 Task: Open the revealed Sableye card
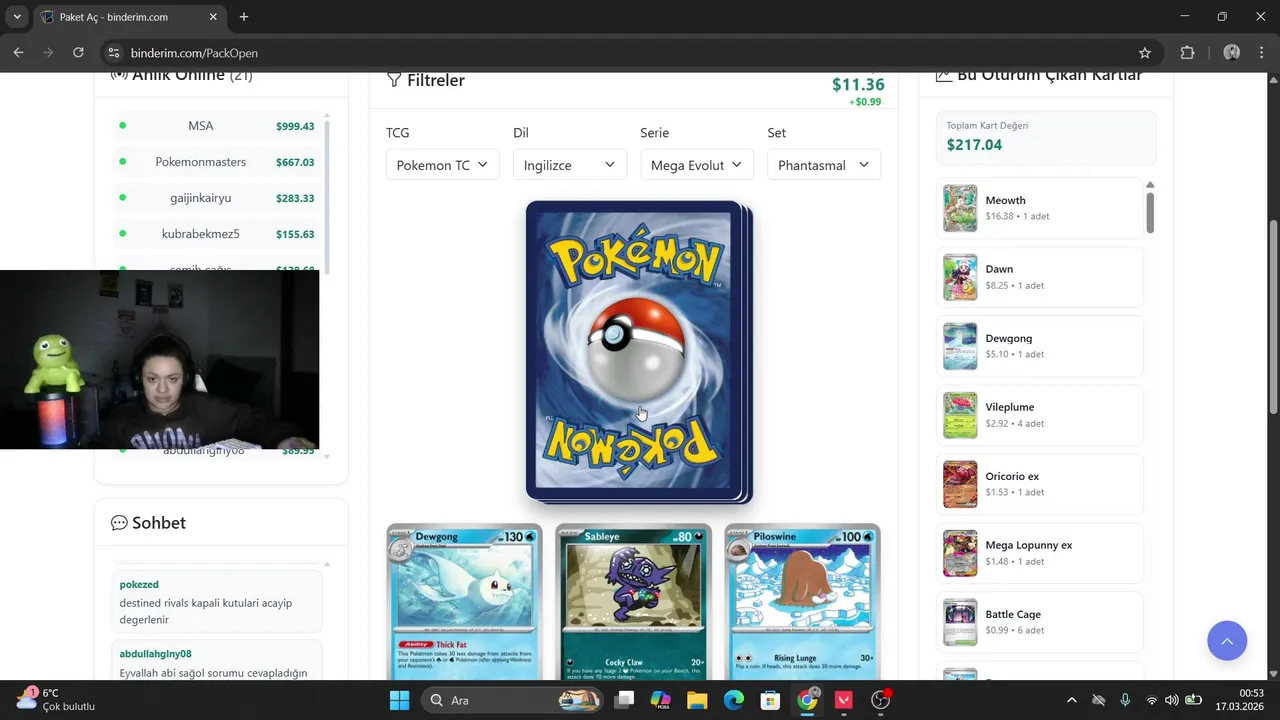633,601
